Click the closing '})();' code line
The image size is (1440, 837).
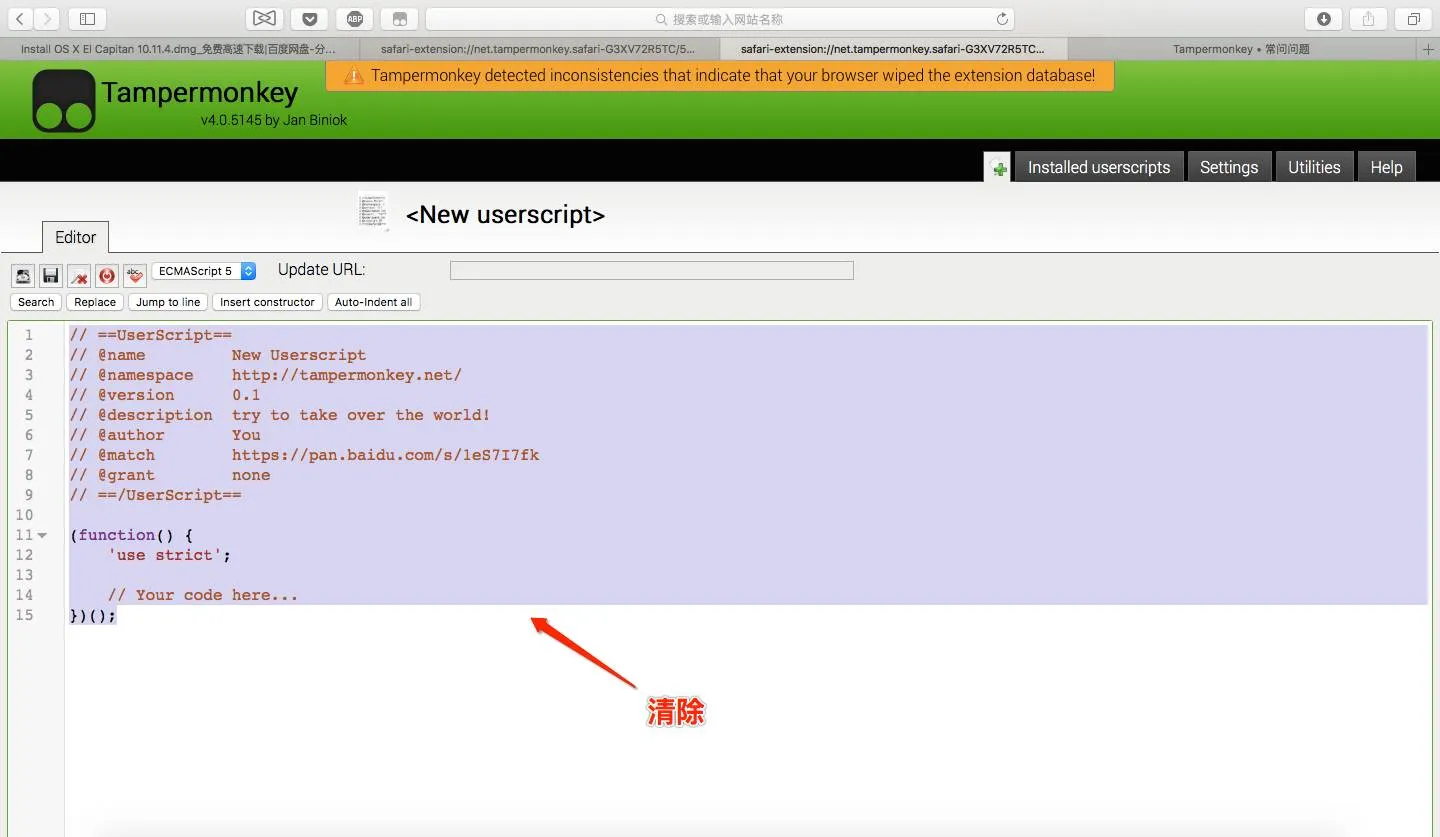click(93, 615)
